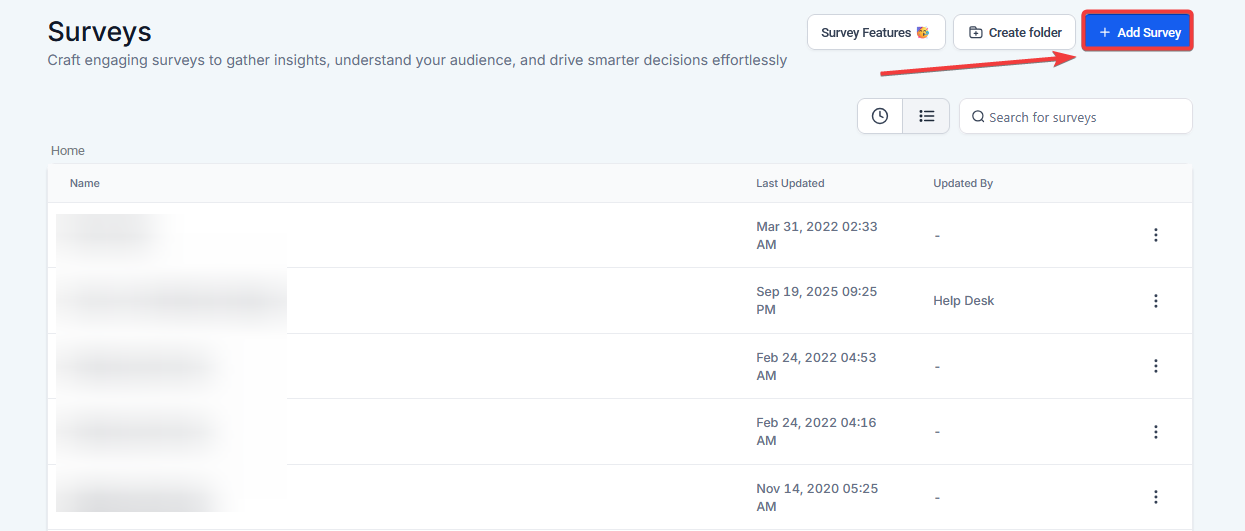The height and width of the screenshot is (531, 1245).
Task: Click the Add Survey button
Action: click(1138, 33)
